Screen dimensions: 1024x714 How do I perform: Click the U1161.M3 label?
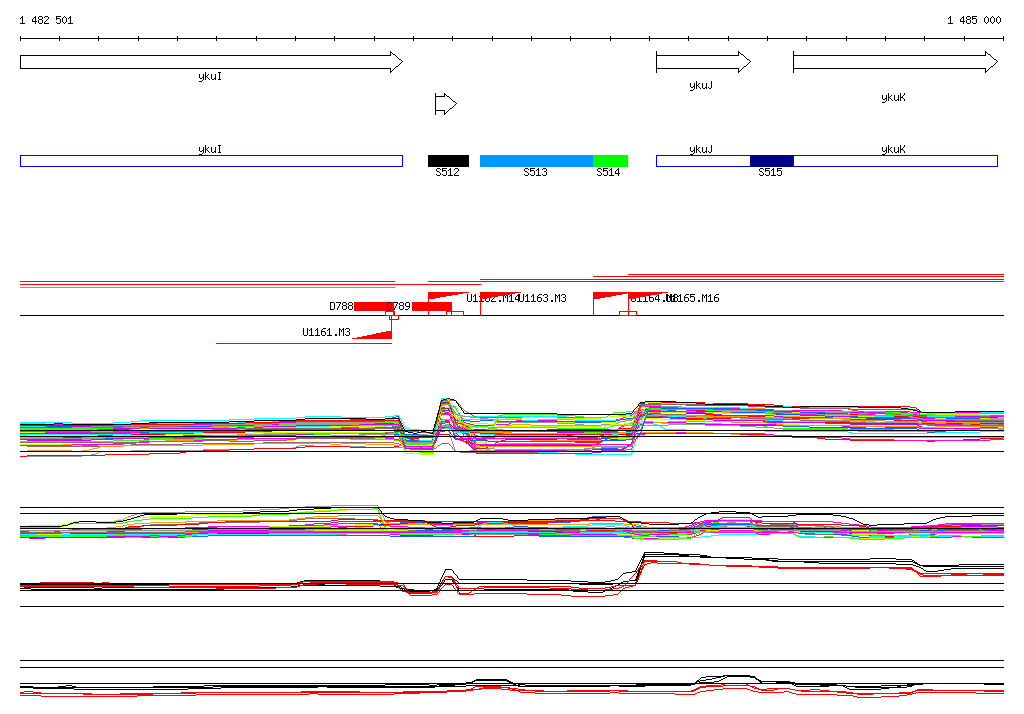[327, 333]
